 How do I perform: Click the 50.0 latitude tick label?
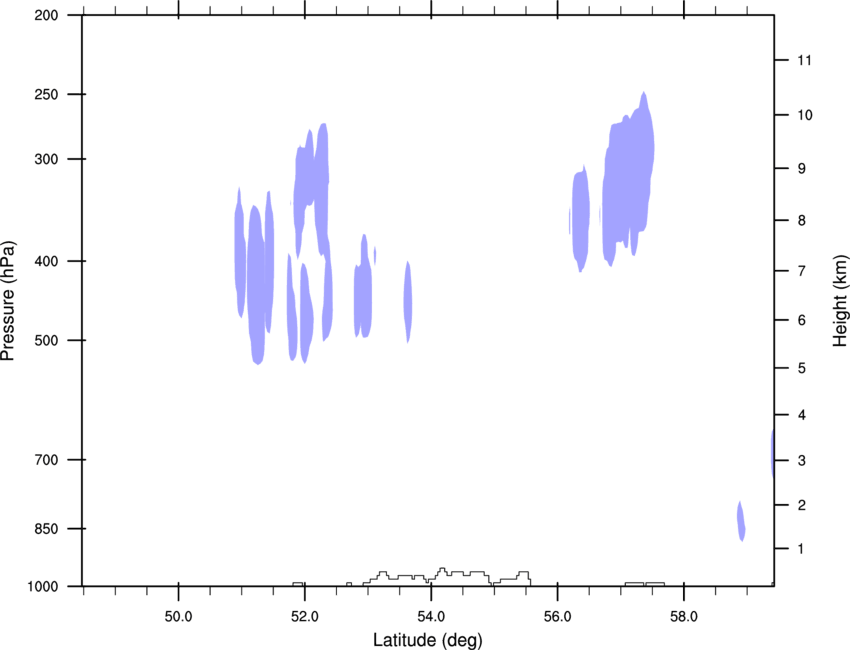point(178,617)
